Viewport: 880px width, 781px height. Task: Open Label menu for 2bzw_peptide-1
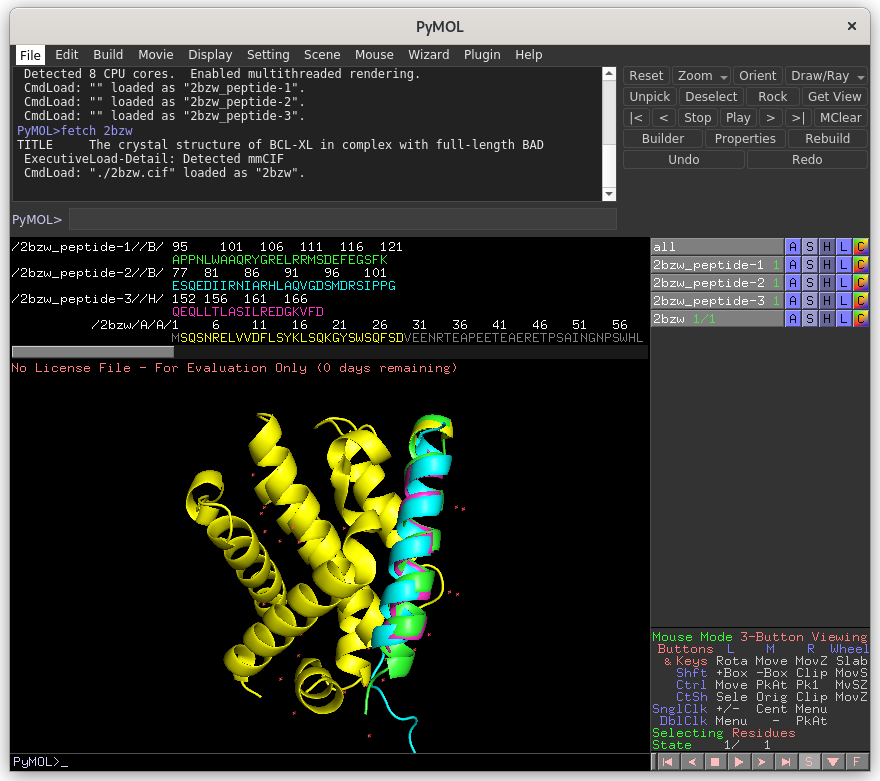click(x=844, y=264)
